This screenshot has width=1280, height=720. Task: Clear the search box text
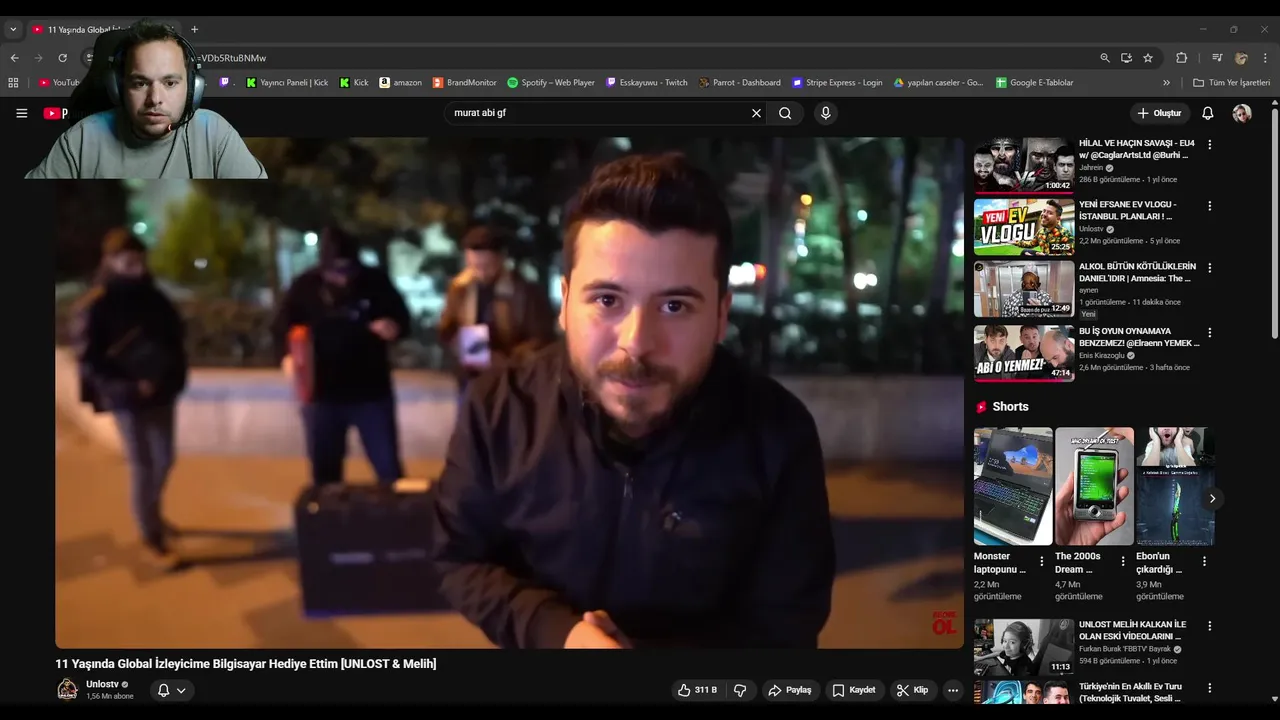[x=756, y=113]
